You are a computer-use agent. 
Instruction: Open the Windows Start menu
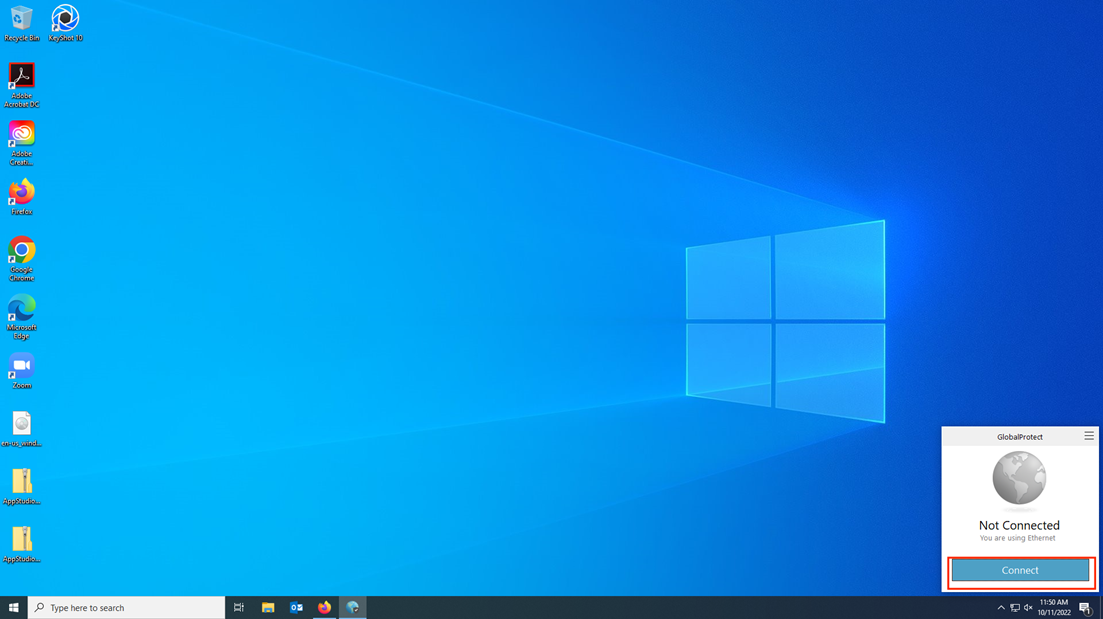click(13, 607)
